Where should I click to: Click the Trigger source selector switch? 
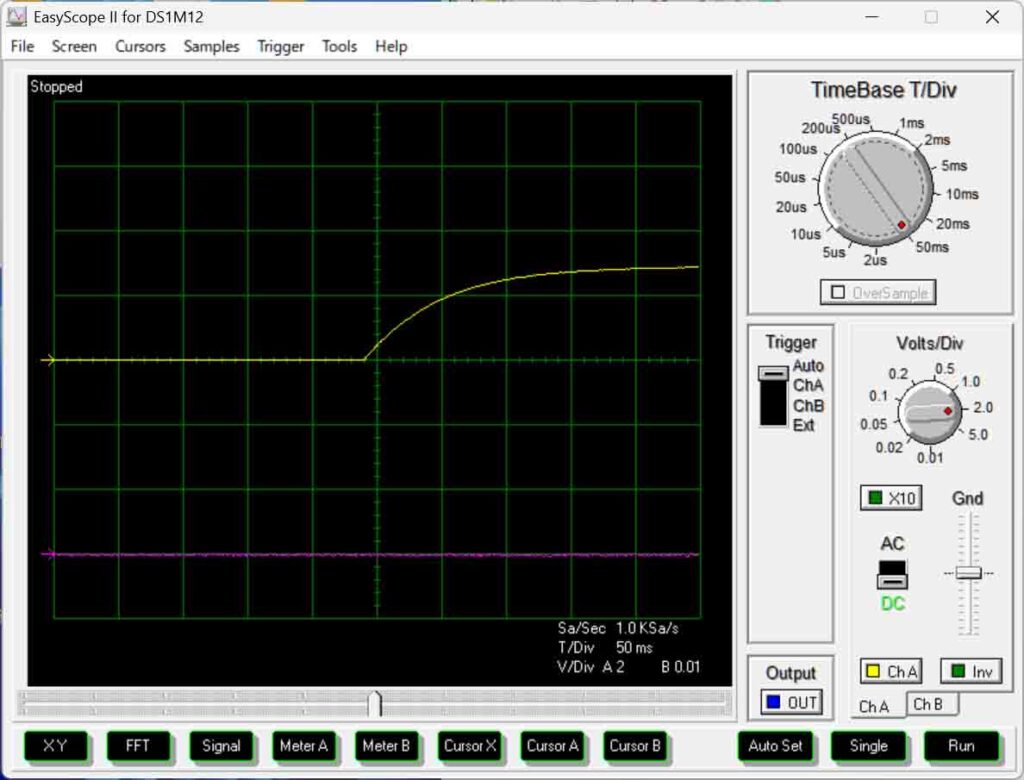coord(773,396)
